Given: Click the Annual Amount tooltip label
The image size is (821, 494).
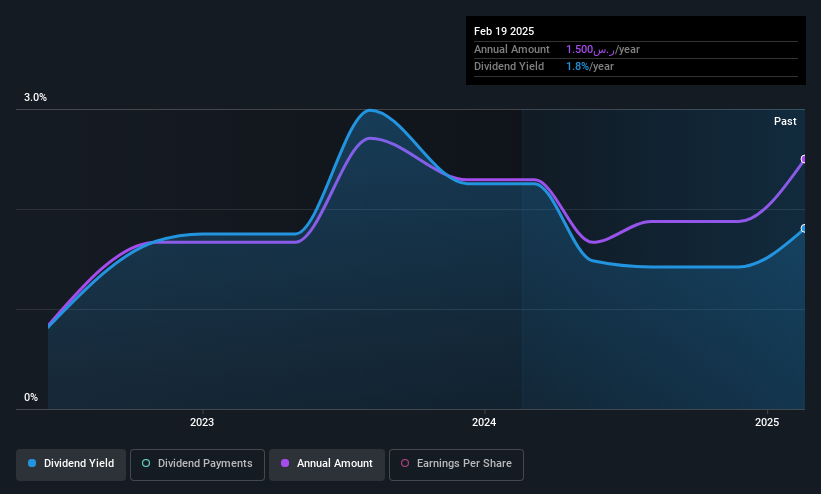Looking at the screenshot, I should (x=512, y=49).
